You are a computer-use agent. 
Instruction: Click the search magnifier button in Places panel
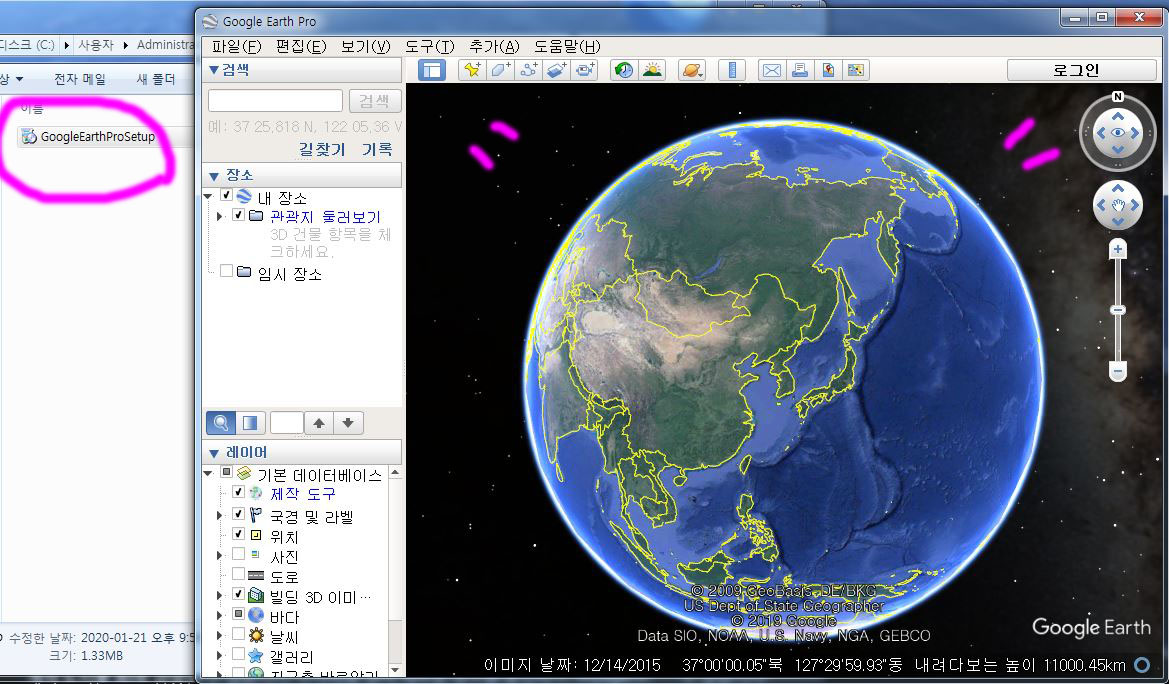tap(221, 423)
